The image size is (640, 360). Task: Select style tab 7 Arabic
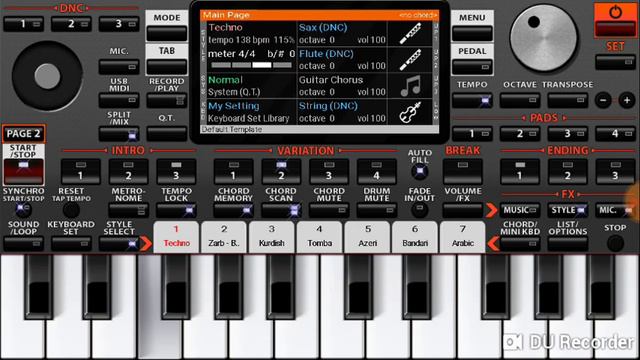(x=462, y=237)
